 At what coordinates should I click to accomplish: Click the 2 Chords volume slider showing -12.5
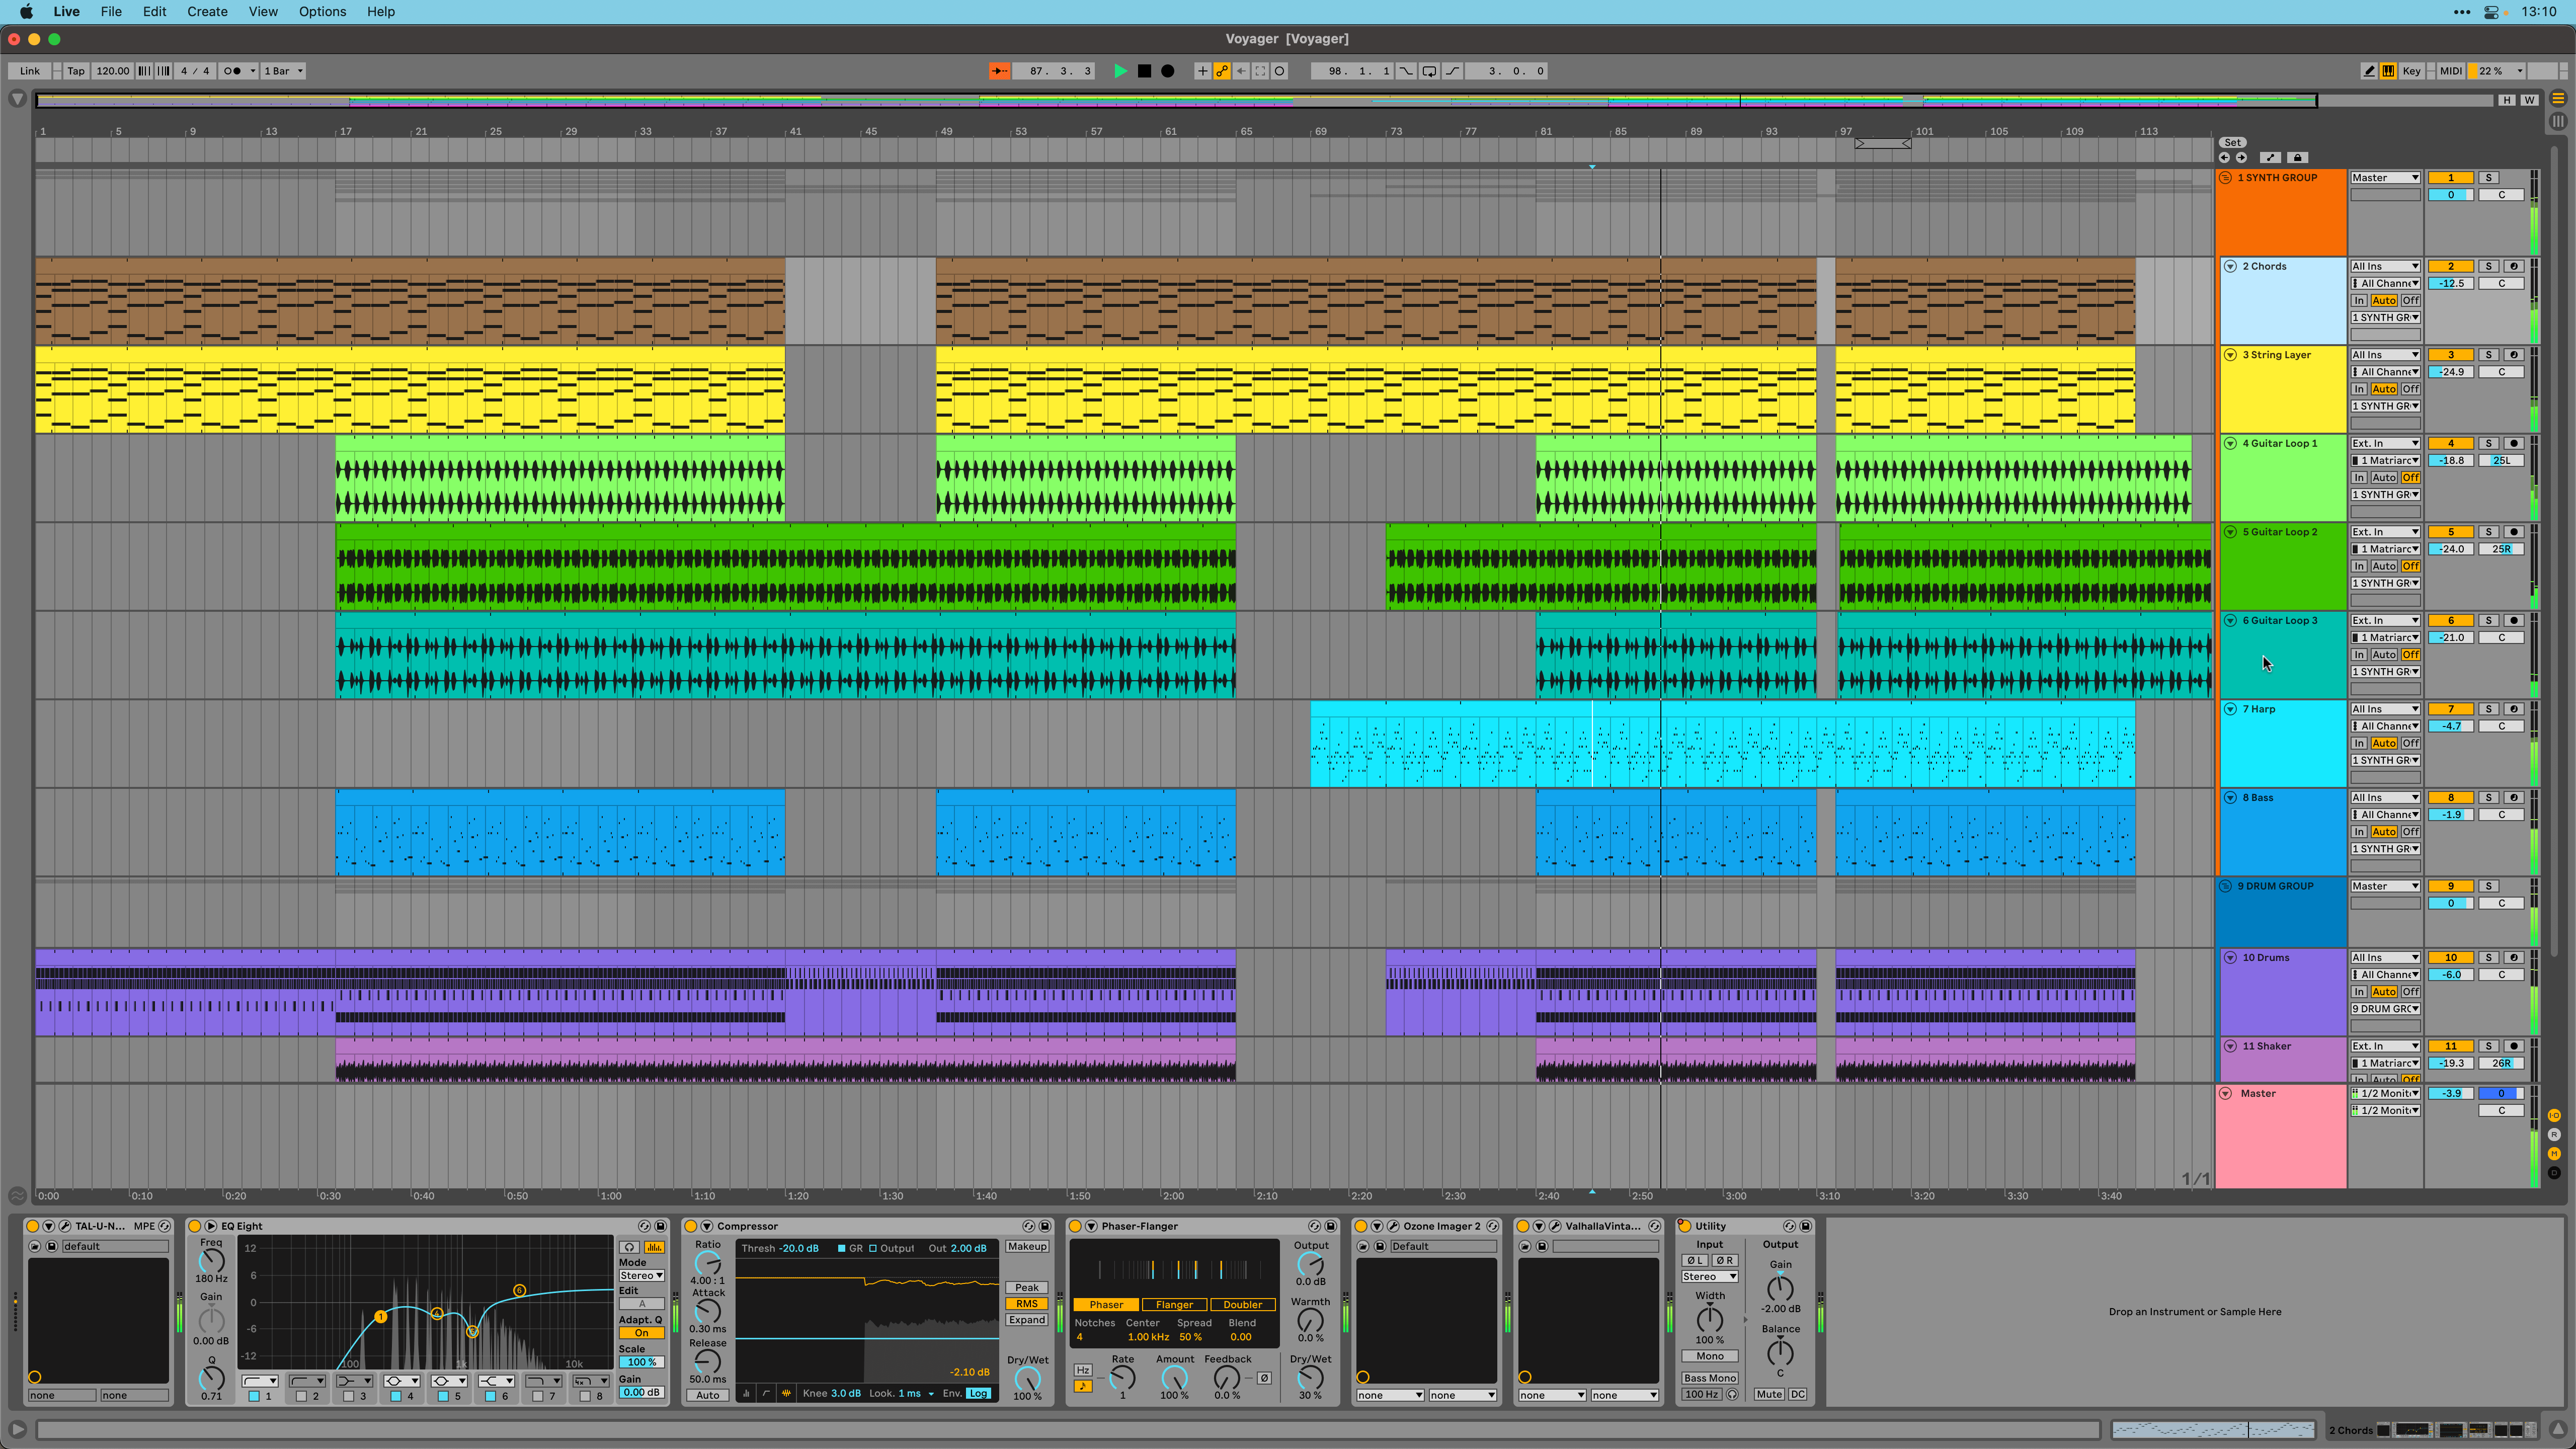2451,284
